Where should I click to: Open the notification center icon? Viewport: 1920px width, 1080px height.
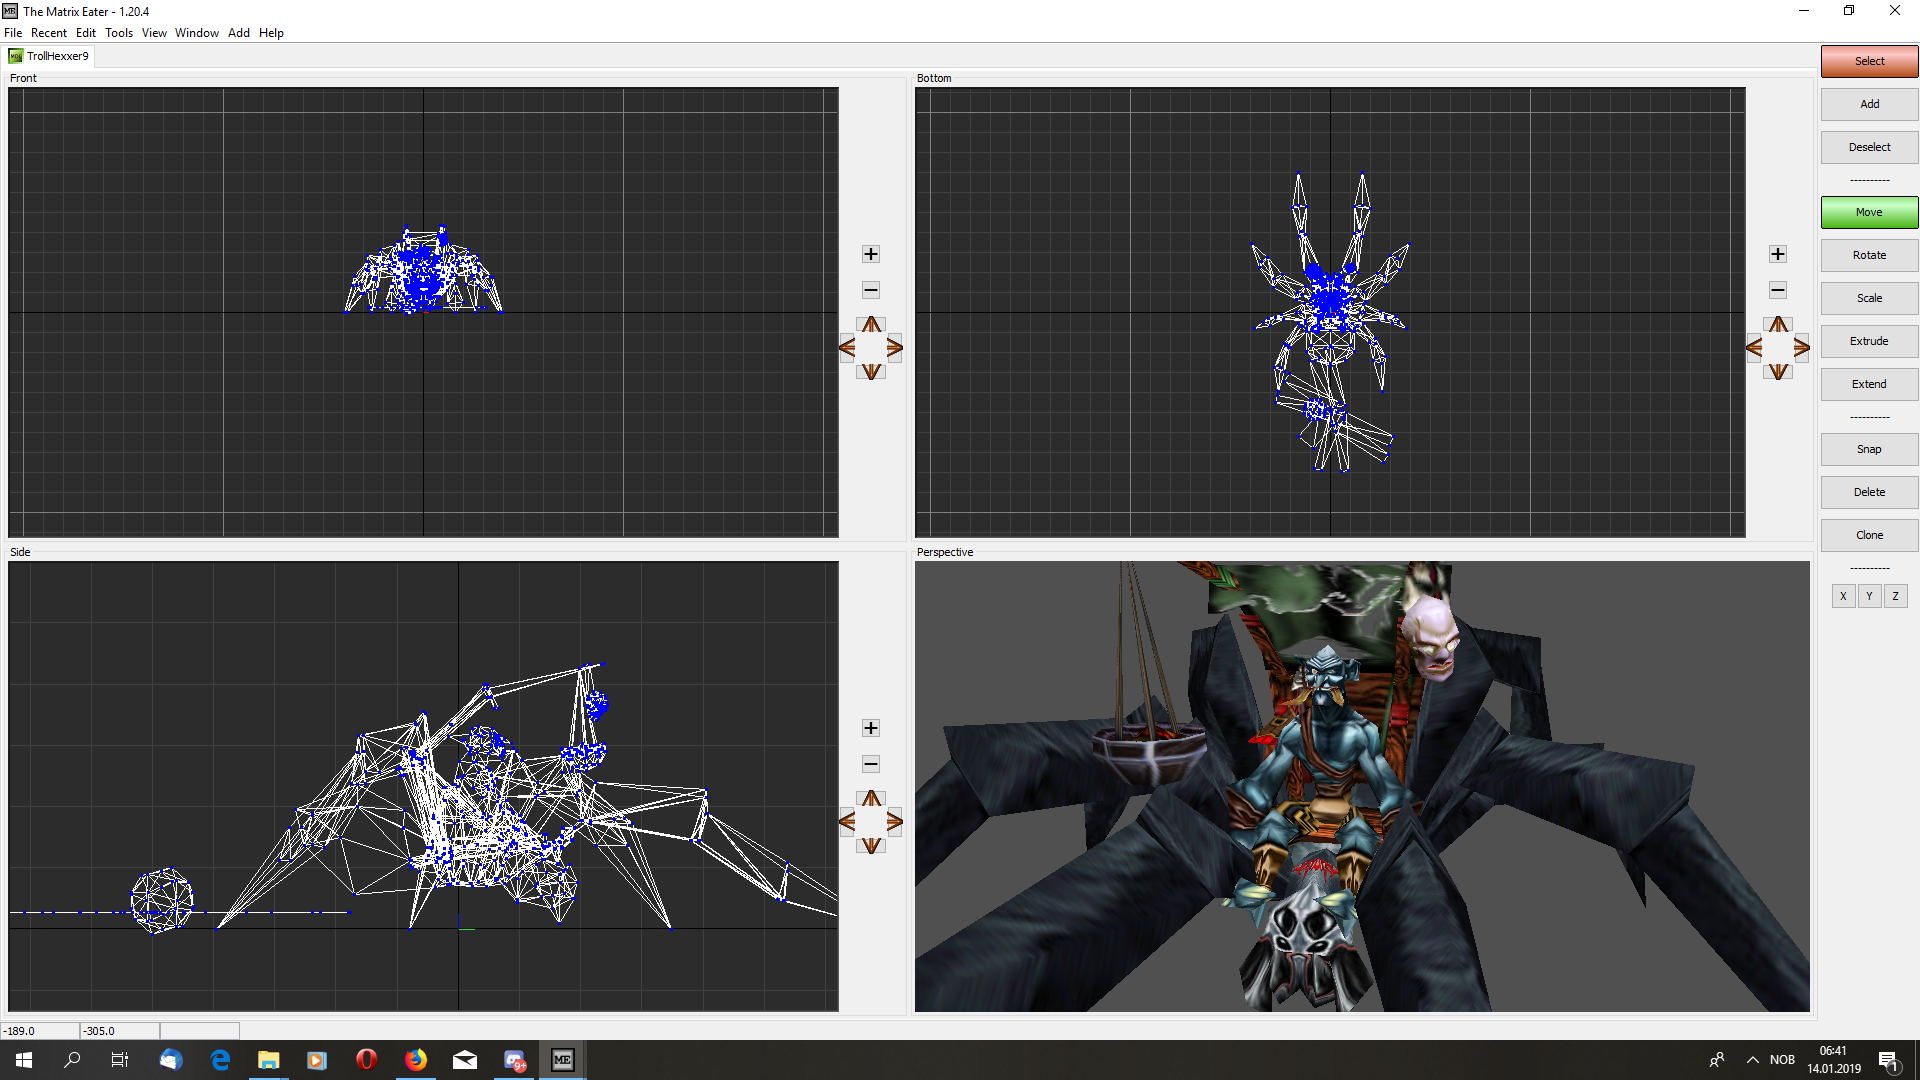coord(1889,1060)
